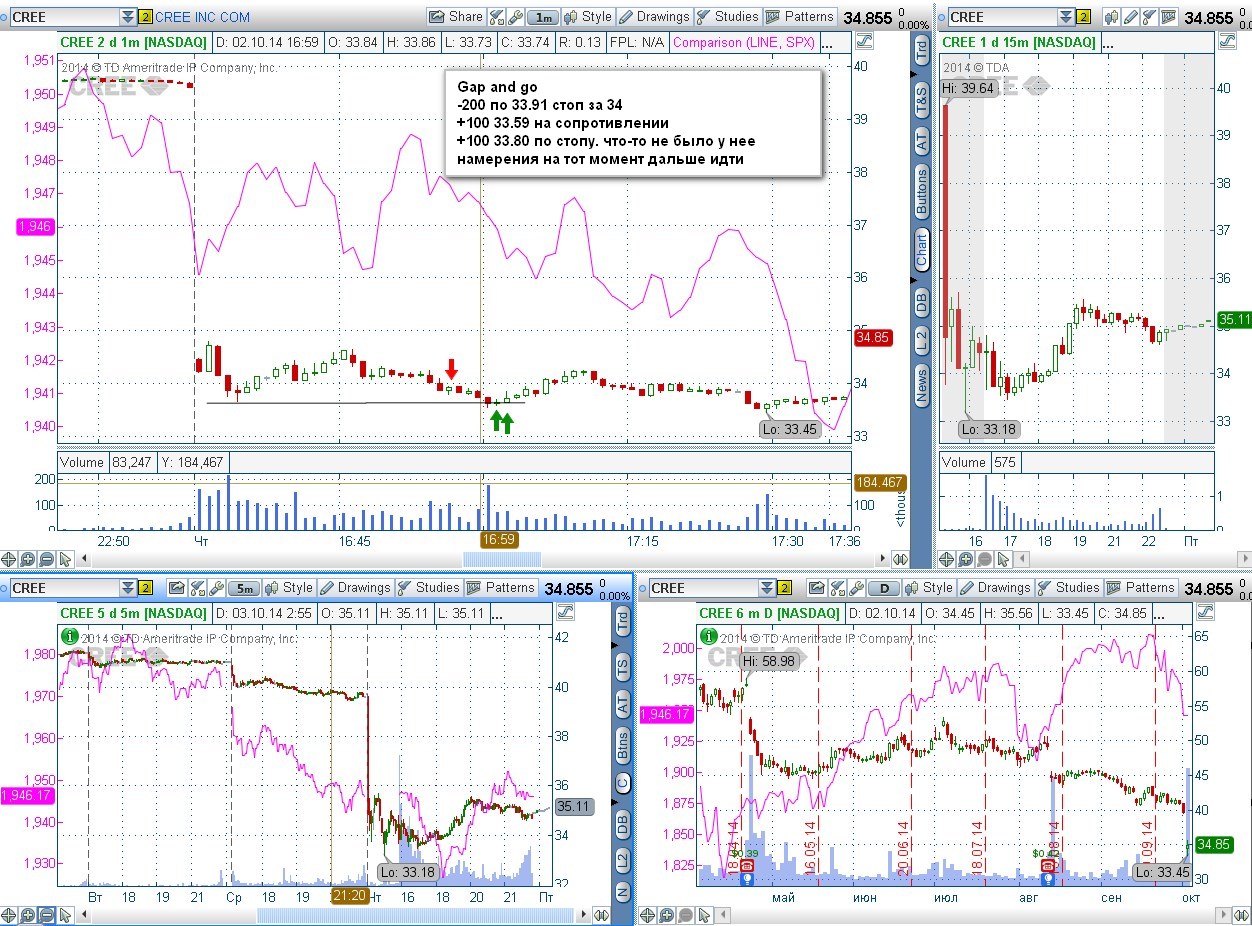Open Patterns in the bottom-left 5m chart

tap(501, 588)
